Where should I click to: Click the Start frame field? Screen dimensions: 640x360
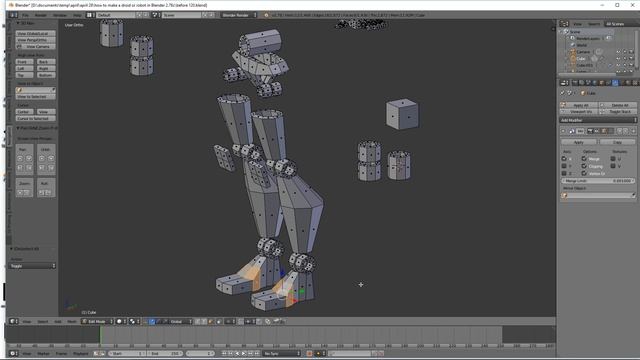click(127, 353)
